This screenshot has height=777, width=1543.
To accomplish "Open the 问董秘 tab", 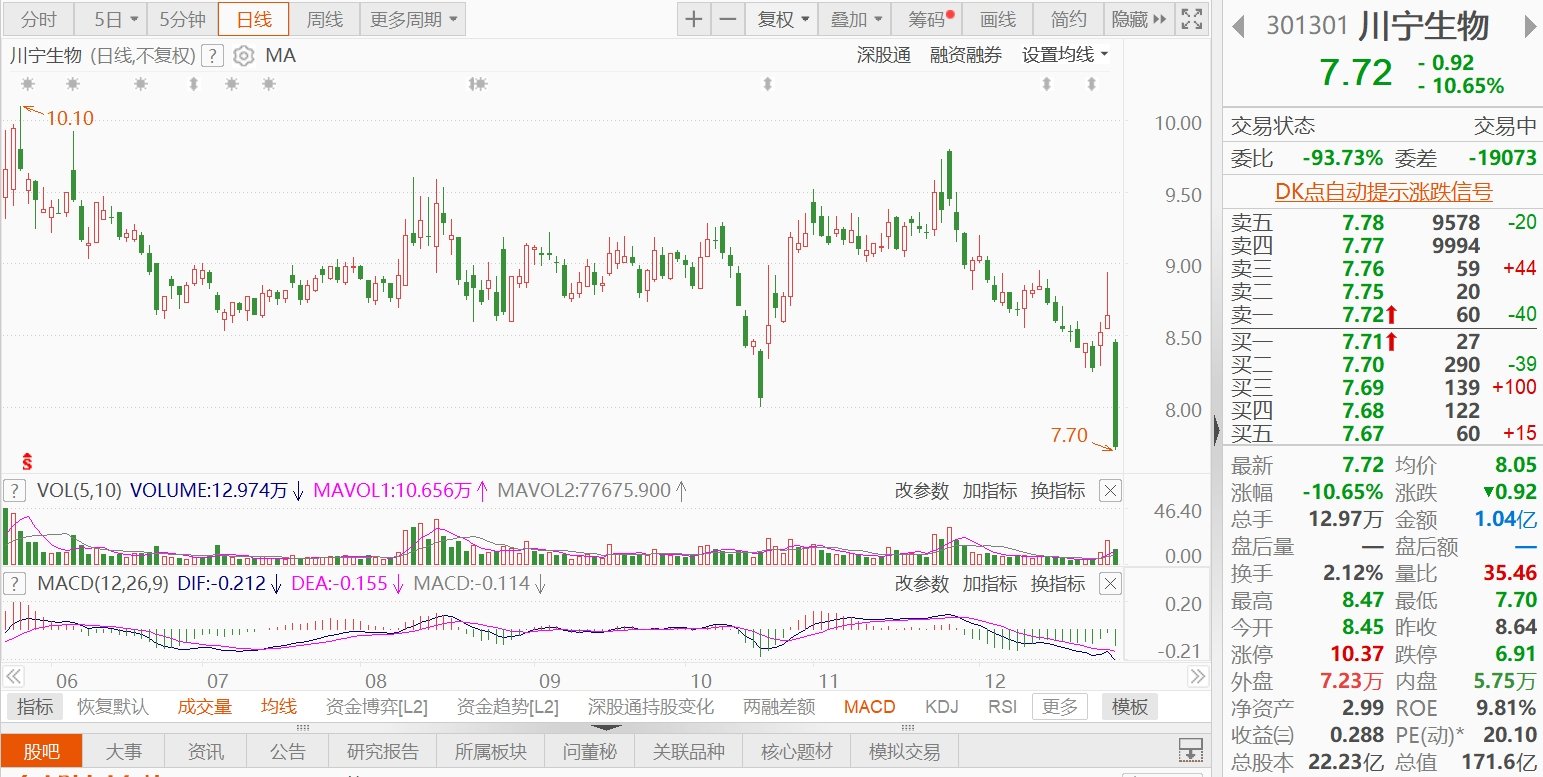I will tap(590, 752).
